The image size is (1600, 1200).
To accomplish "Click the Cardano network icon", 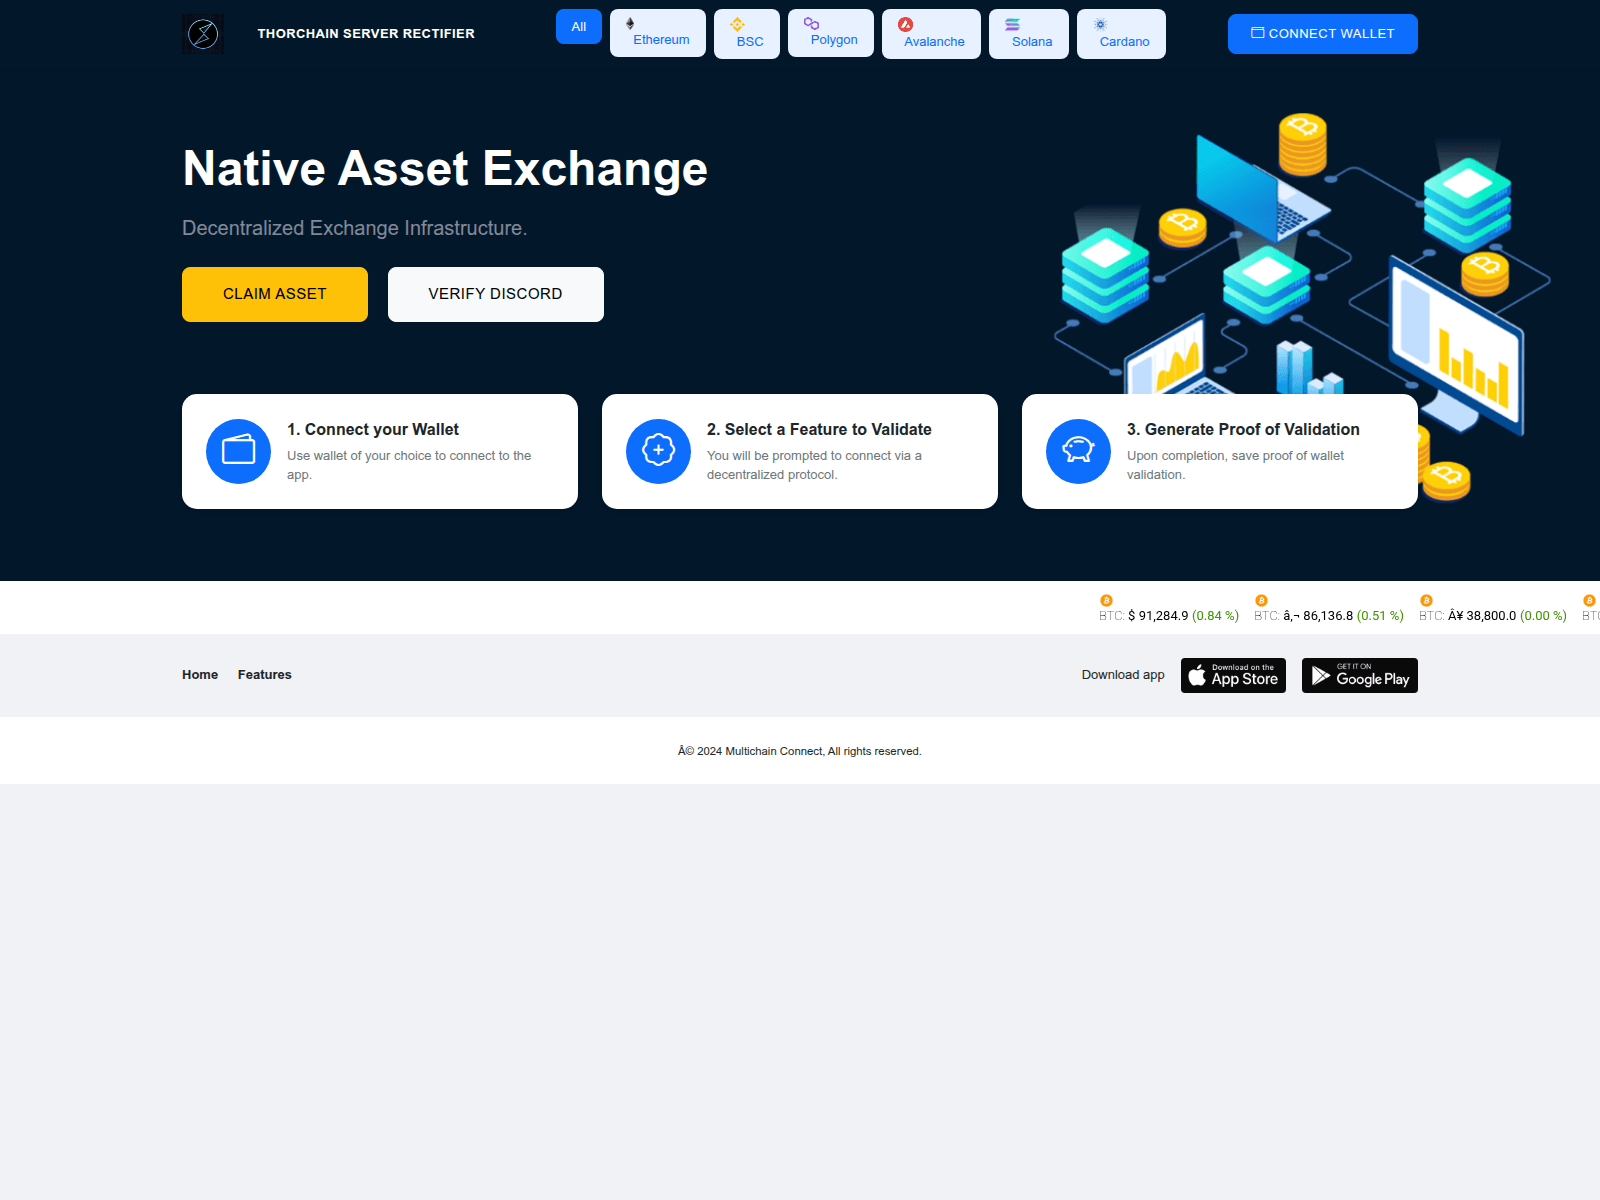I will (x=1101, y=24).
